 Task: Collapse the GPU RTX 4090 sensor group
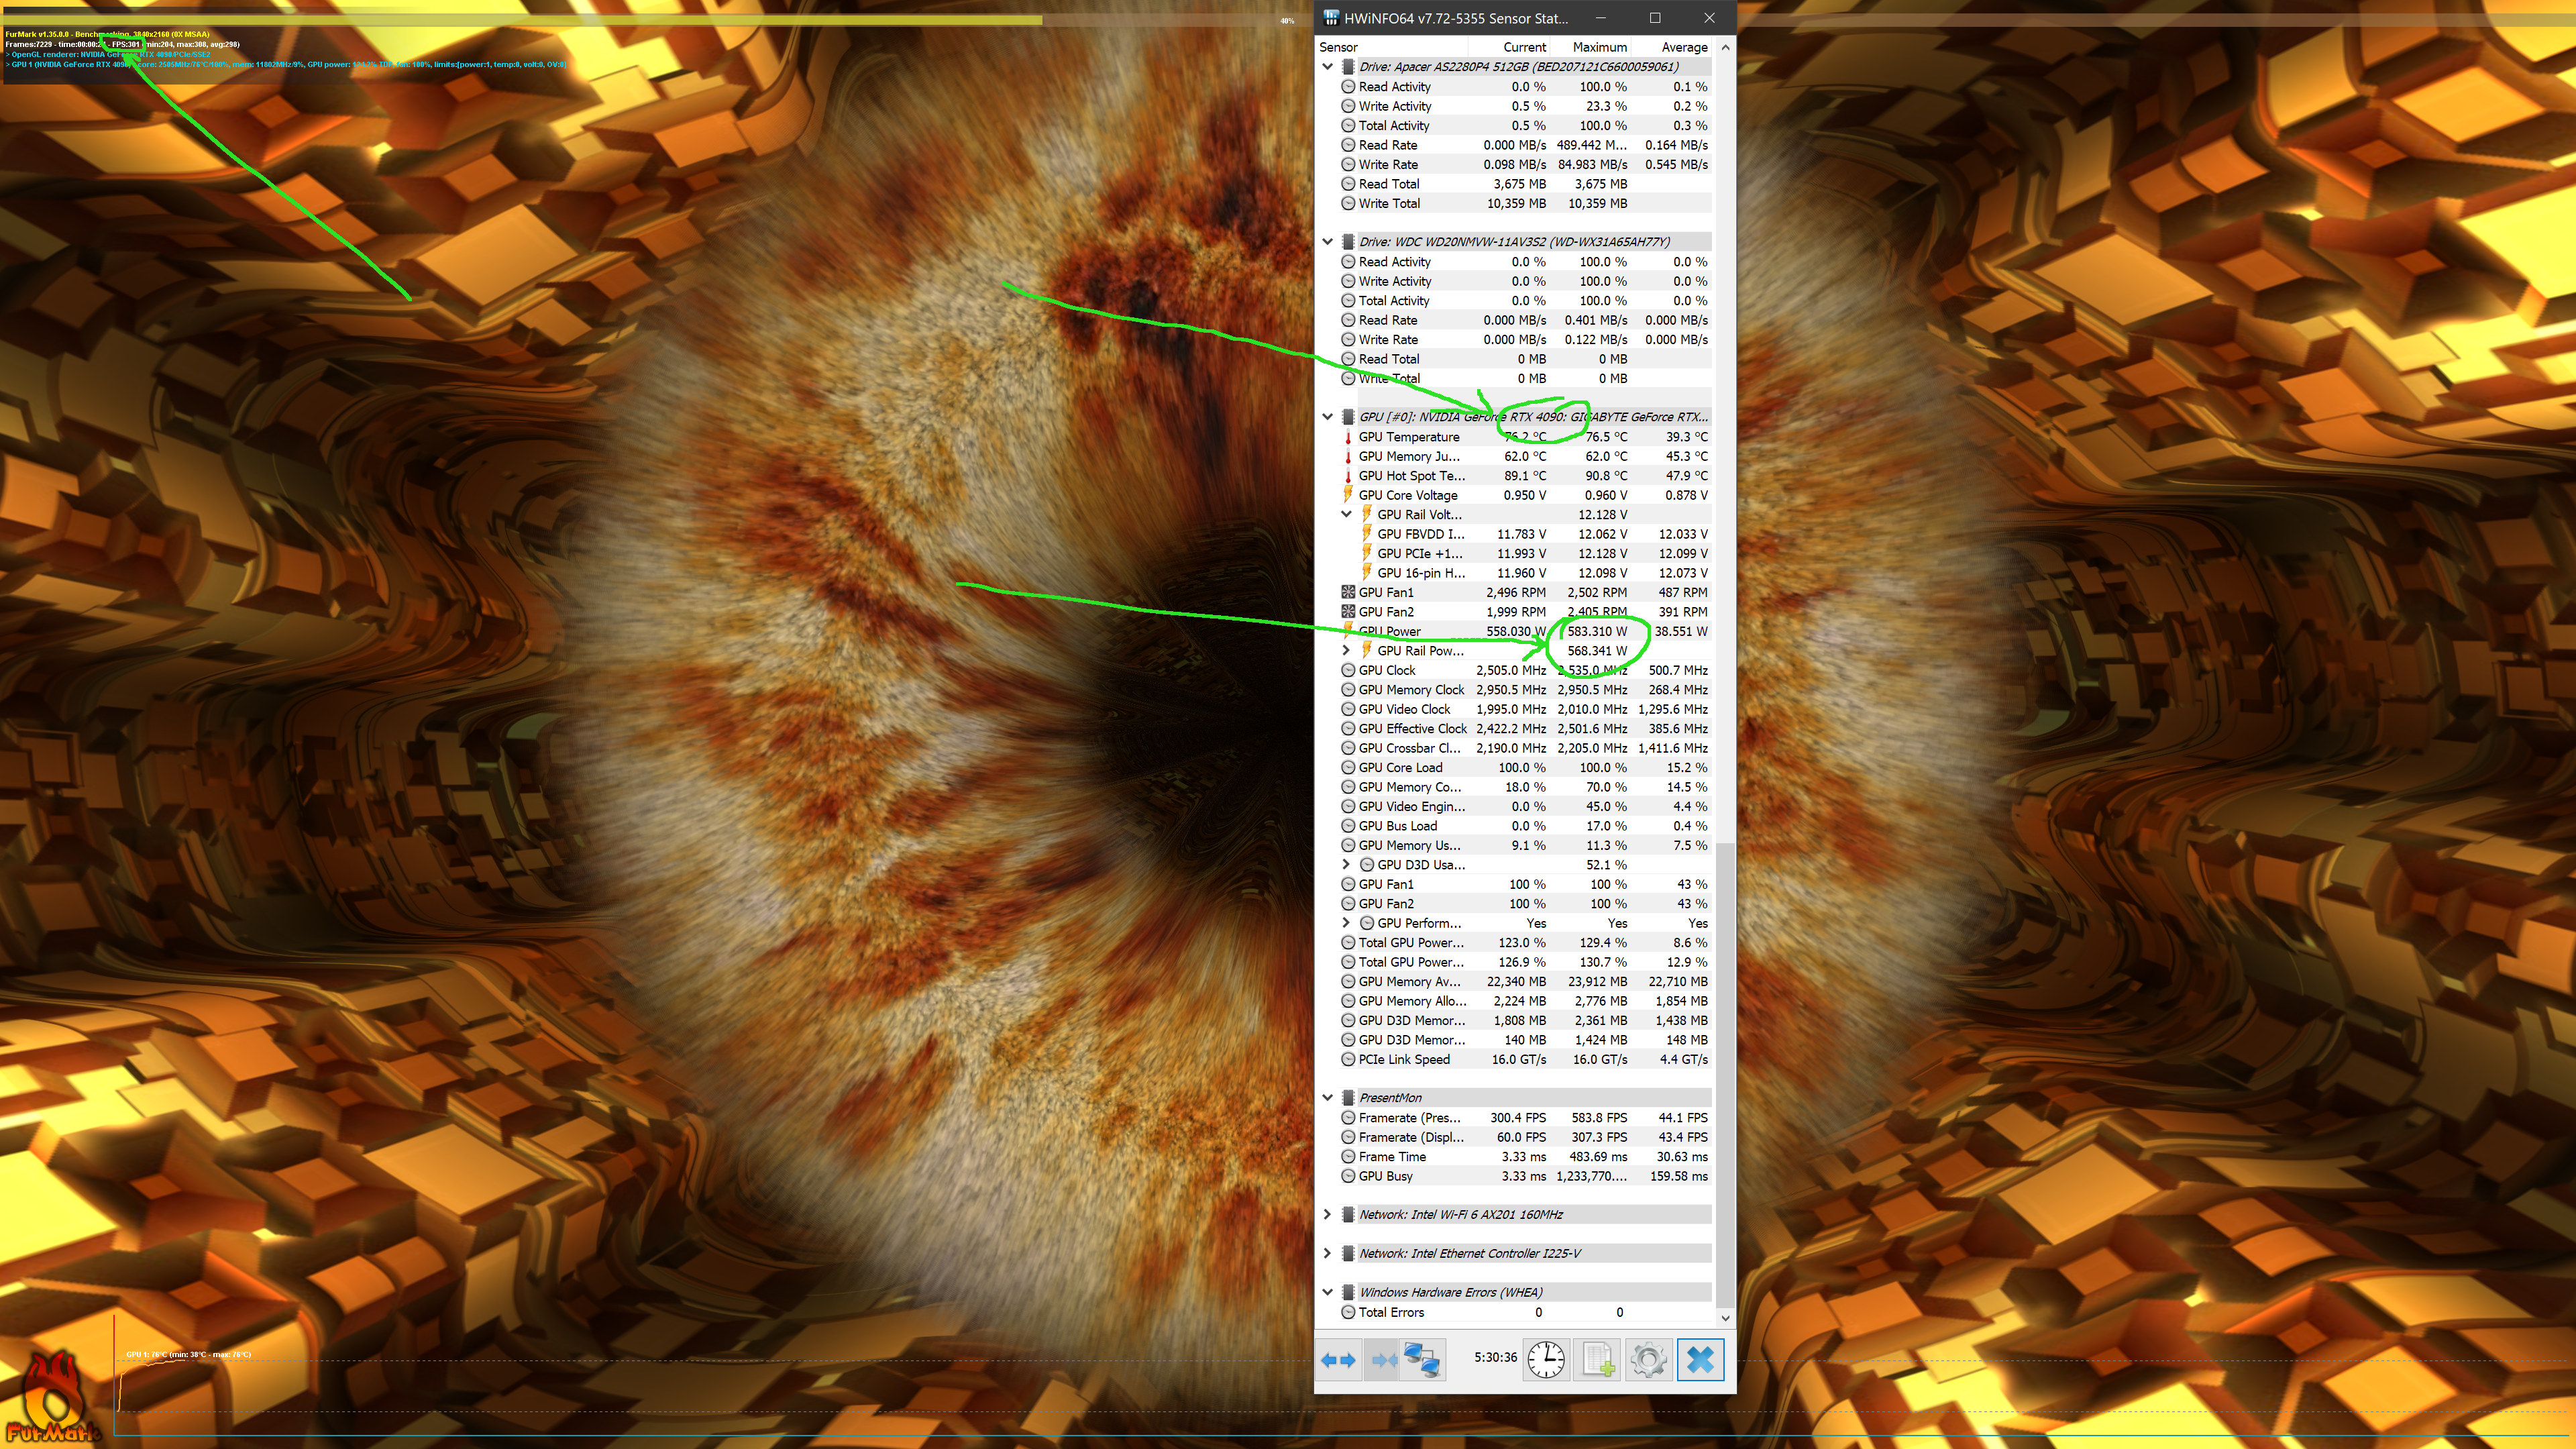1328,417
